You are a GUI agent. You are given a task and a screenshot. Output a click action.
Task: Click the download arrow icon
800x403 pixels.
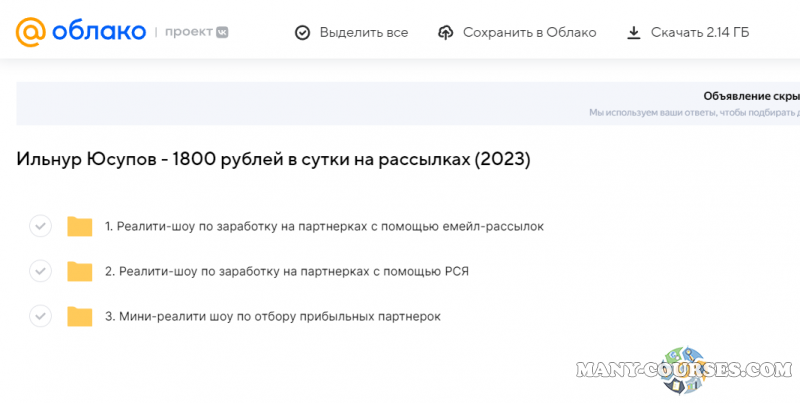tap(633, 33)
